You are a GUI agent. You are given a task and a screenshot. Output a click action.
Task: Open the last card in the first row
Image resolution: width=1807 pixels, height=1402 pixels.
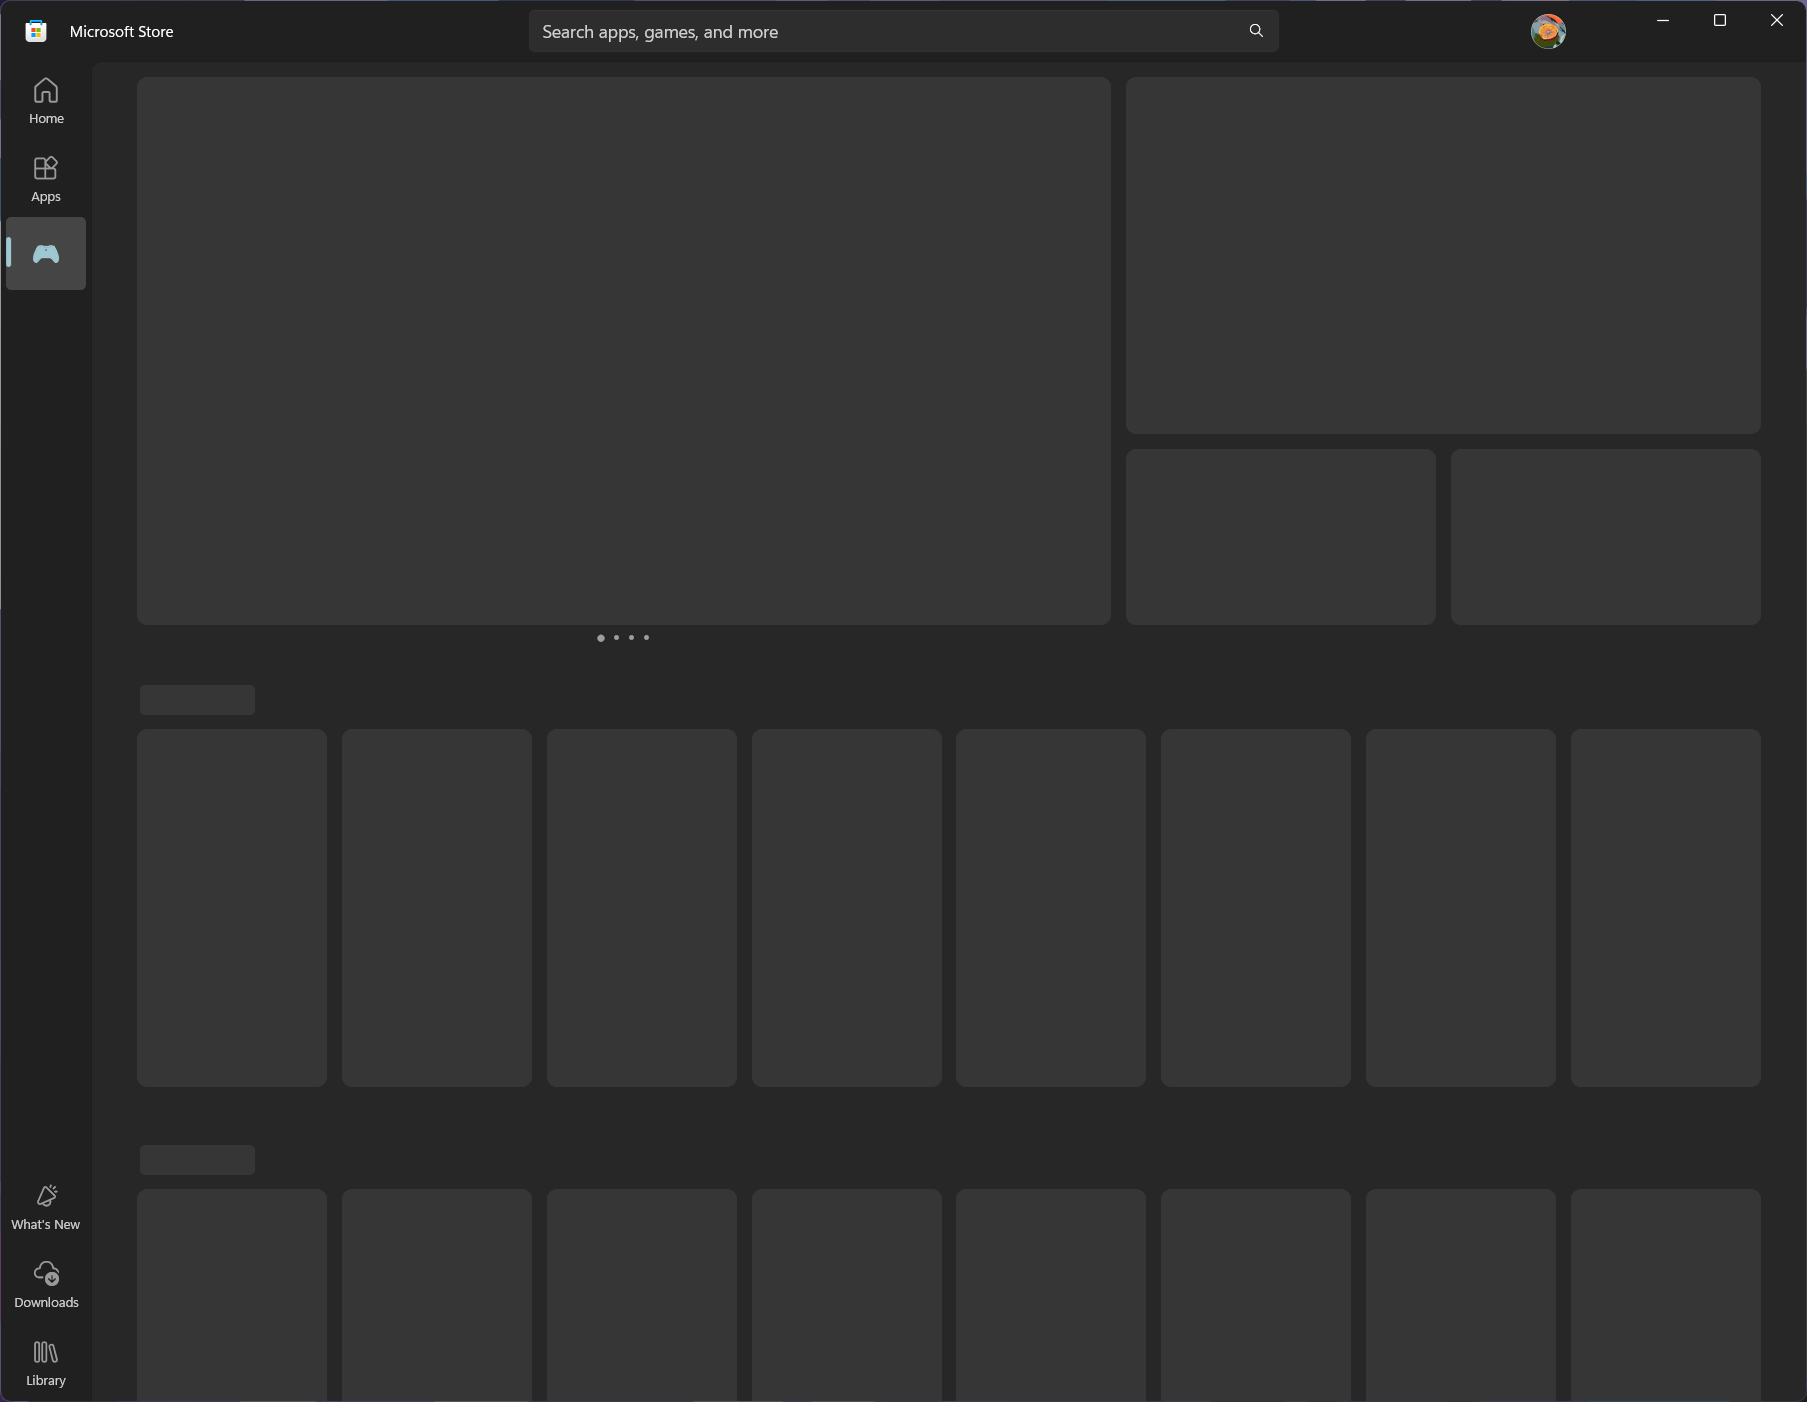tap(1665, 907)
